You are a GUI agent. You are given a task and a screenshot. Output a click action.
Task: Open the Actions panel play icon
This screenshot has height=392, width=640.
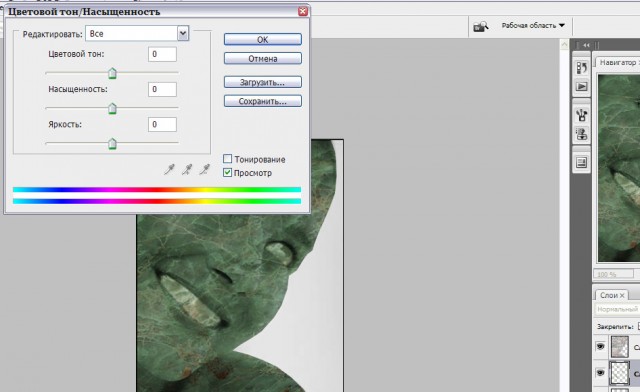[x=582, y=86]
